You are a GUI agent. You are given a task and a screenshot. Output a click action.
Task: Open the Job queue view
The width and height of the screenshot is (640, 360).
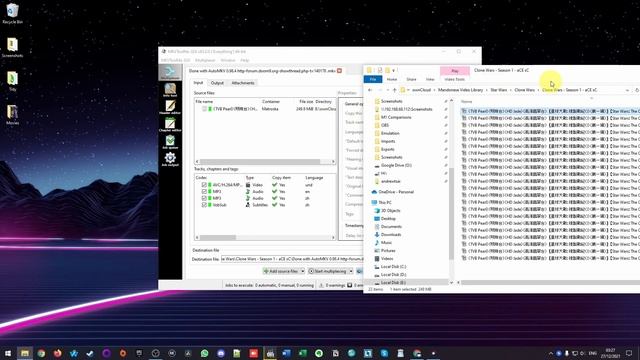pyautogui.click(x=170, y=142)
